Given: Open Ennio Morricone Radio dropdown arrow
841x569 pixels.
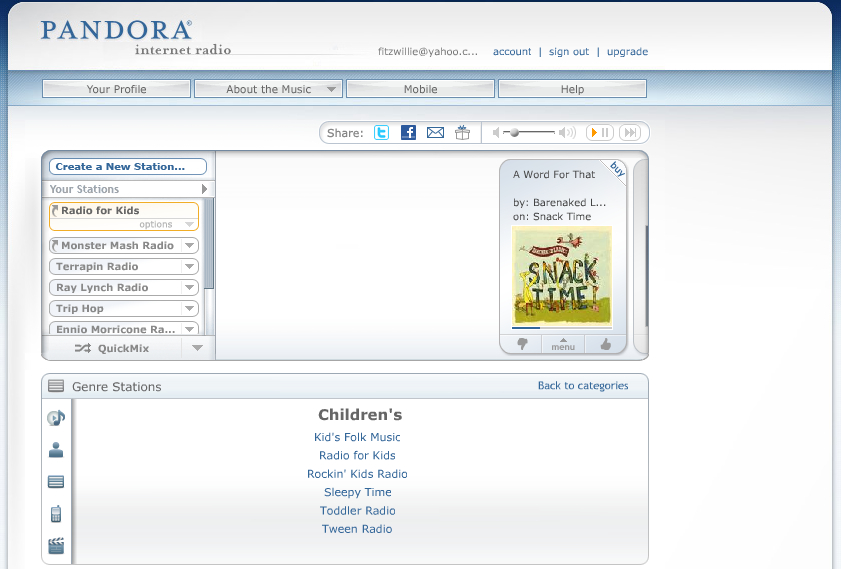Looking at the screenshot, I should 189,328.
